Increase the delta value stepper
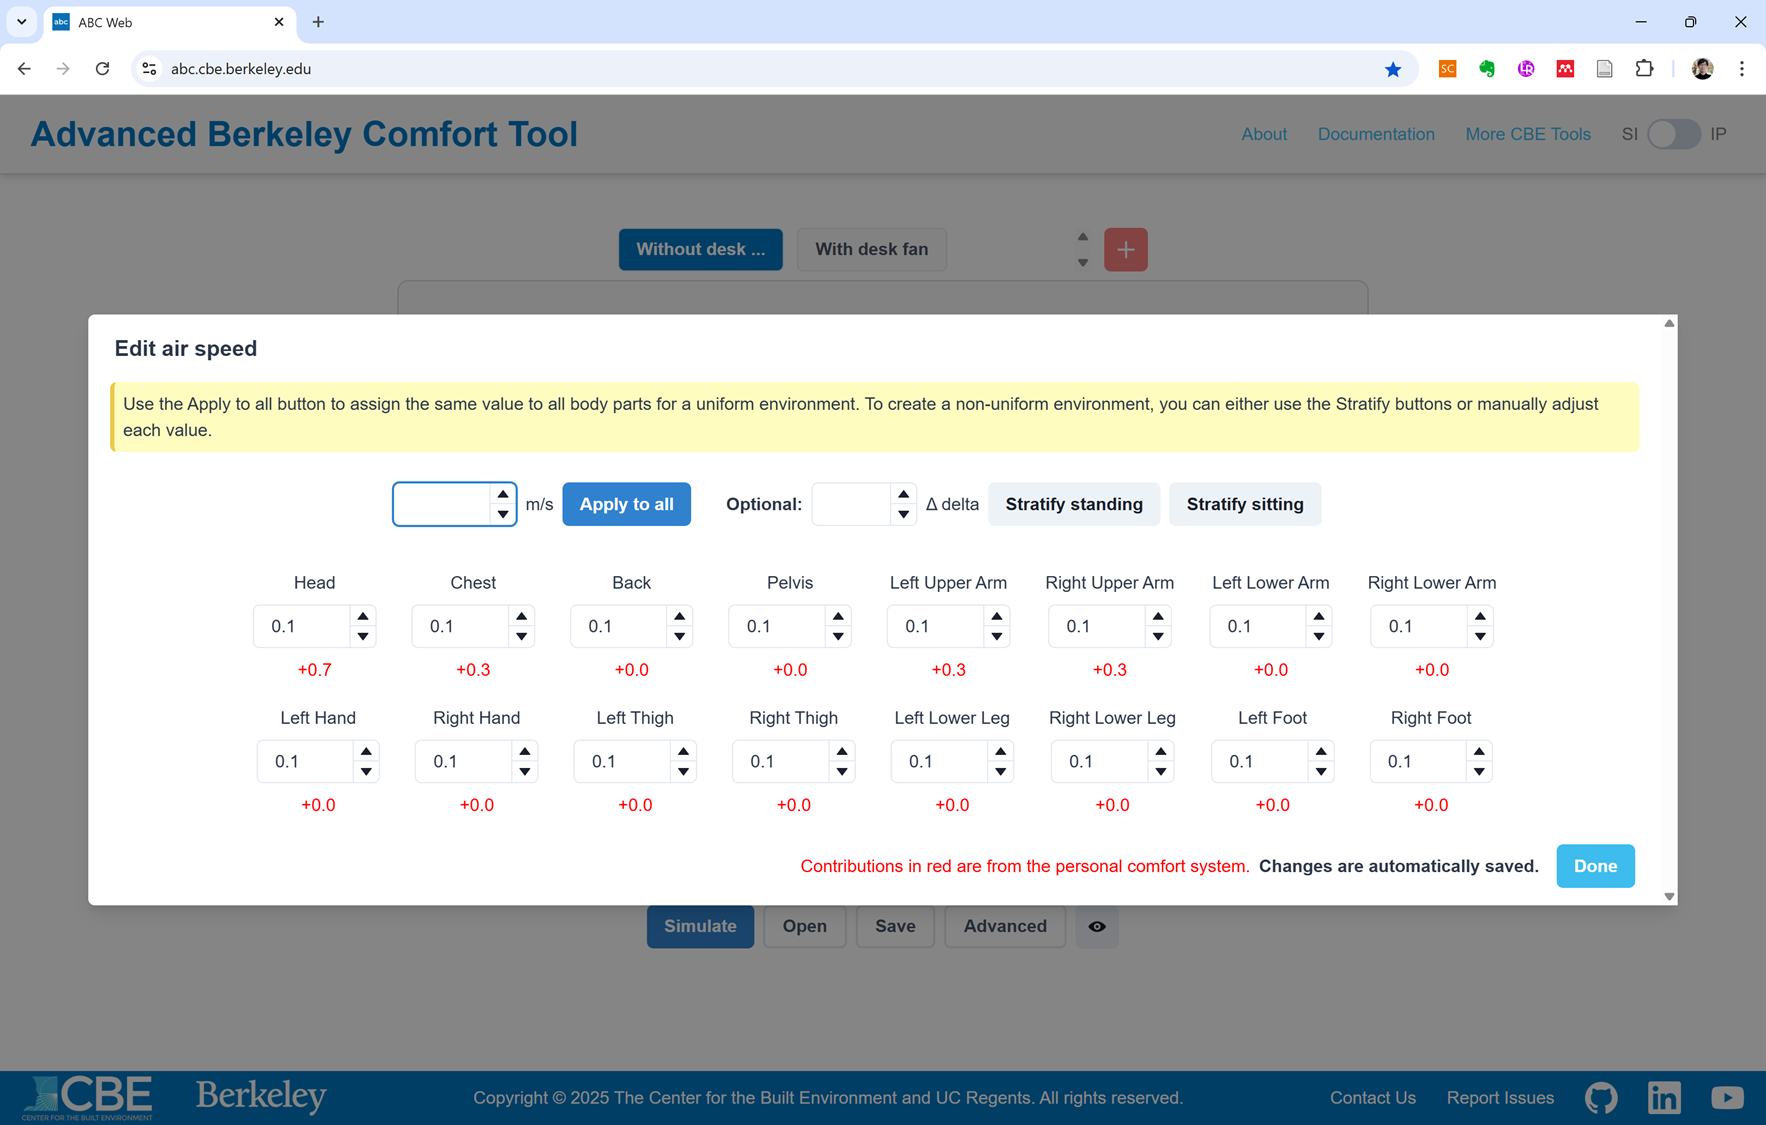 pos(903,495)
